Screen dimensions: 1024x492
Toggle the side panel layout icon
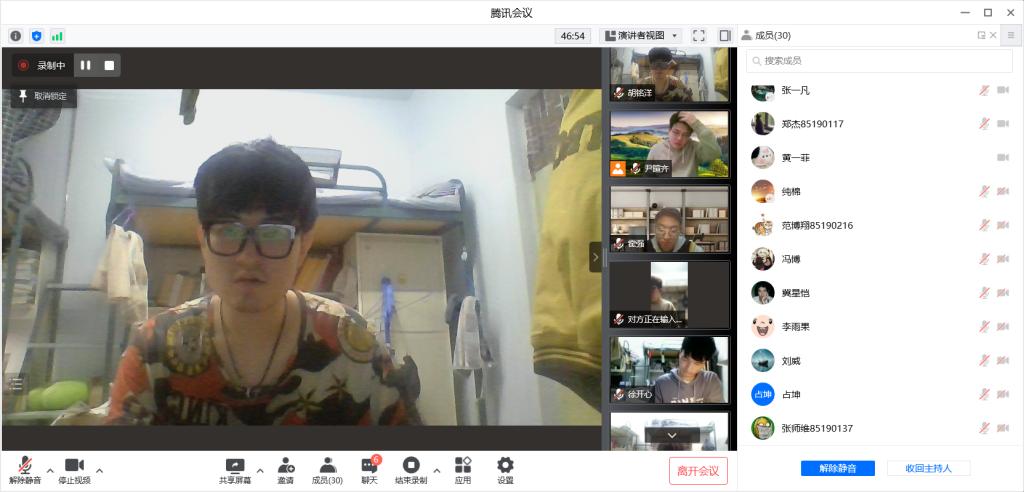(725, 36)
